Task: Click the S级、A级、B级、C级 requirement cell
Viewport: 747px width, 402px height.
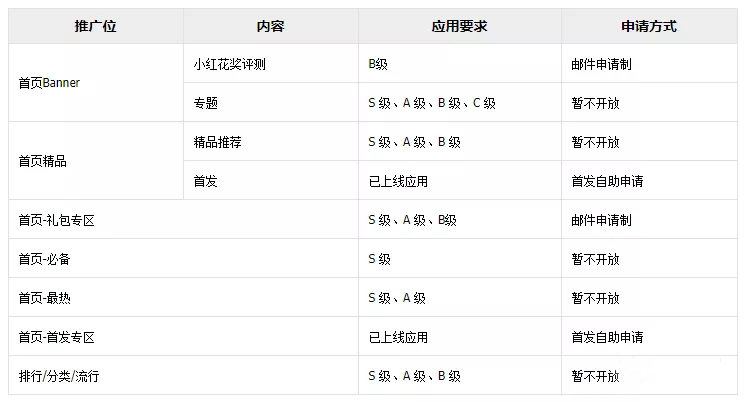Action: 460,102
